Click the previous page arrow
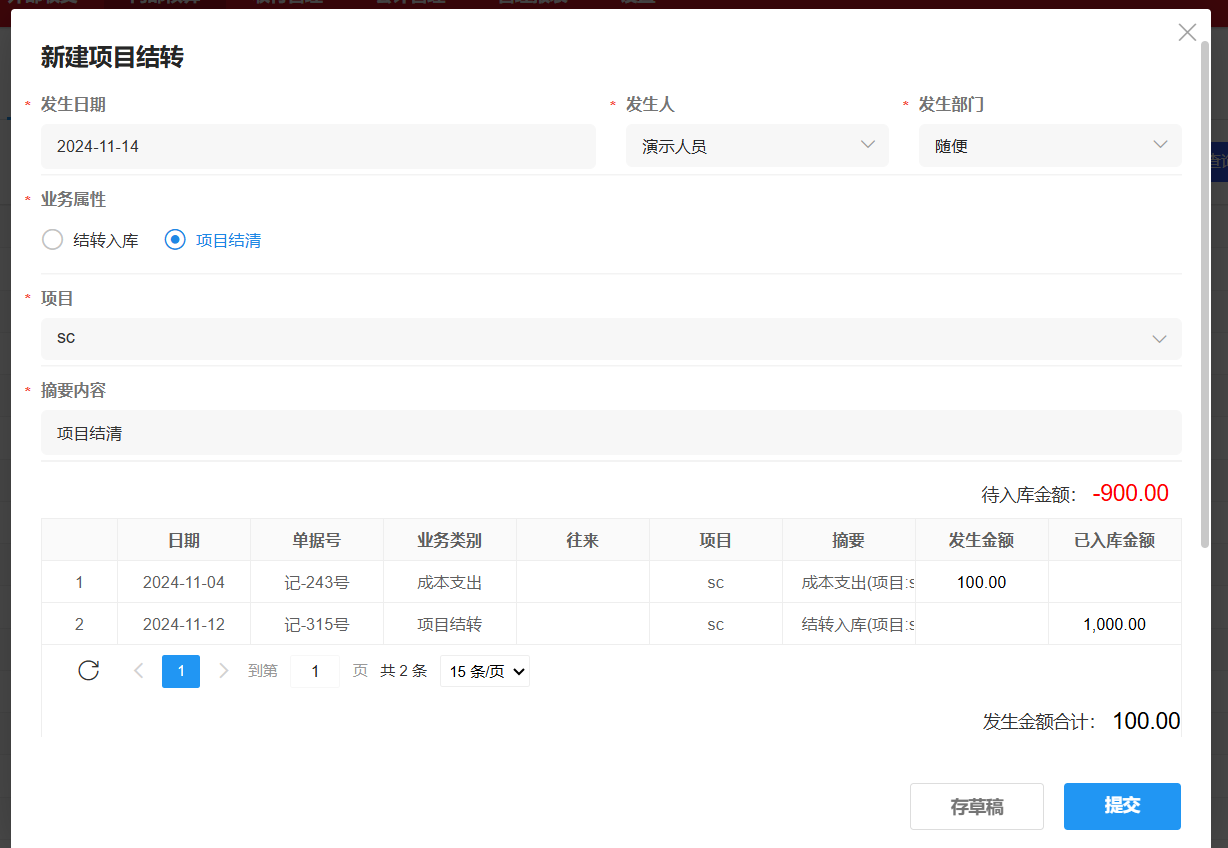Screen dimensions: 1228x848 pos(139,671)
